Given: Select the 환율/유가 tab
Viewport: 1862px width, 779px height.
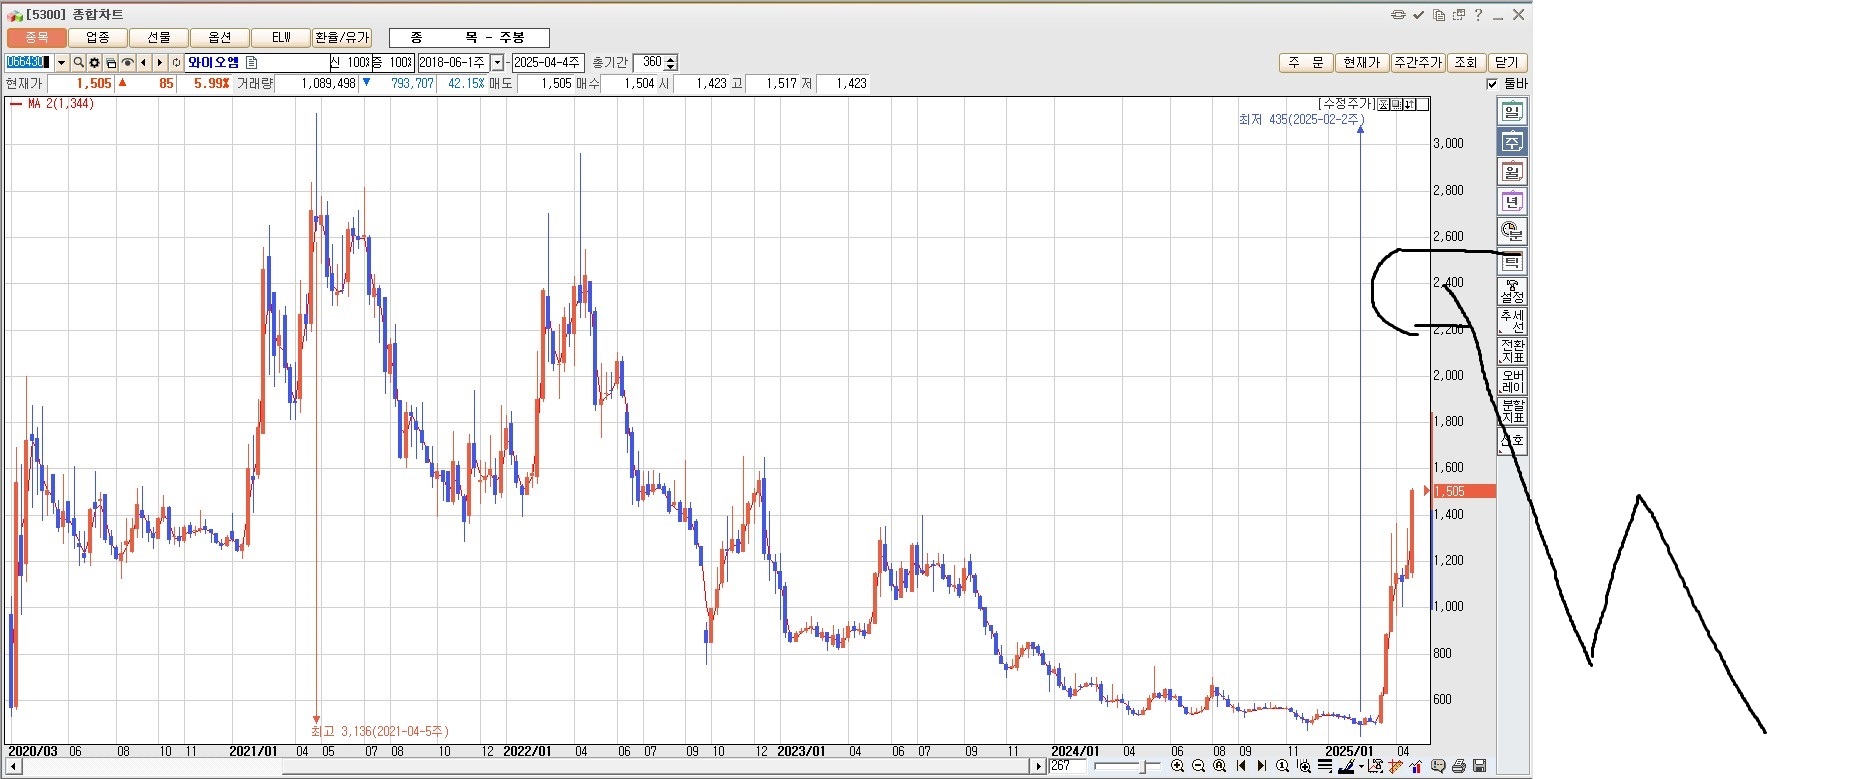Looking at the screenshot, I should point(342,38).
